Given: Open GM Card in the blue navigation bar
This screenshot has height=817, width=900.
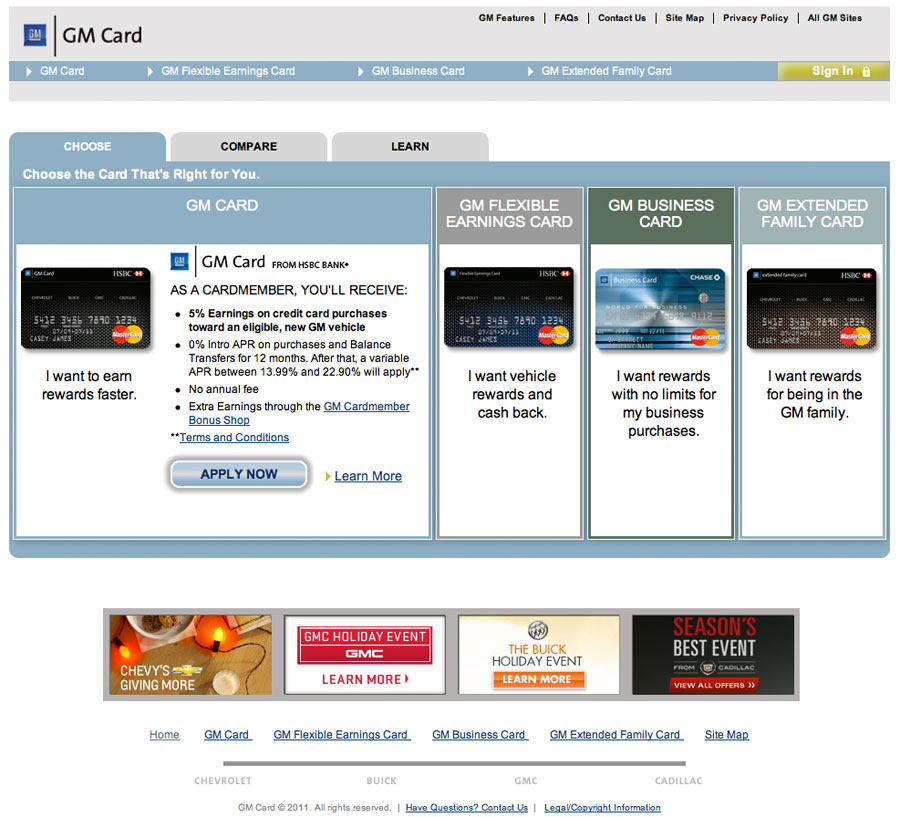Looking at the screenshot, I should point(62,71).
